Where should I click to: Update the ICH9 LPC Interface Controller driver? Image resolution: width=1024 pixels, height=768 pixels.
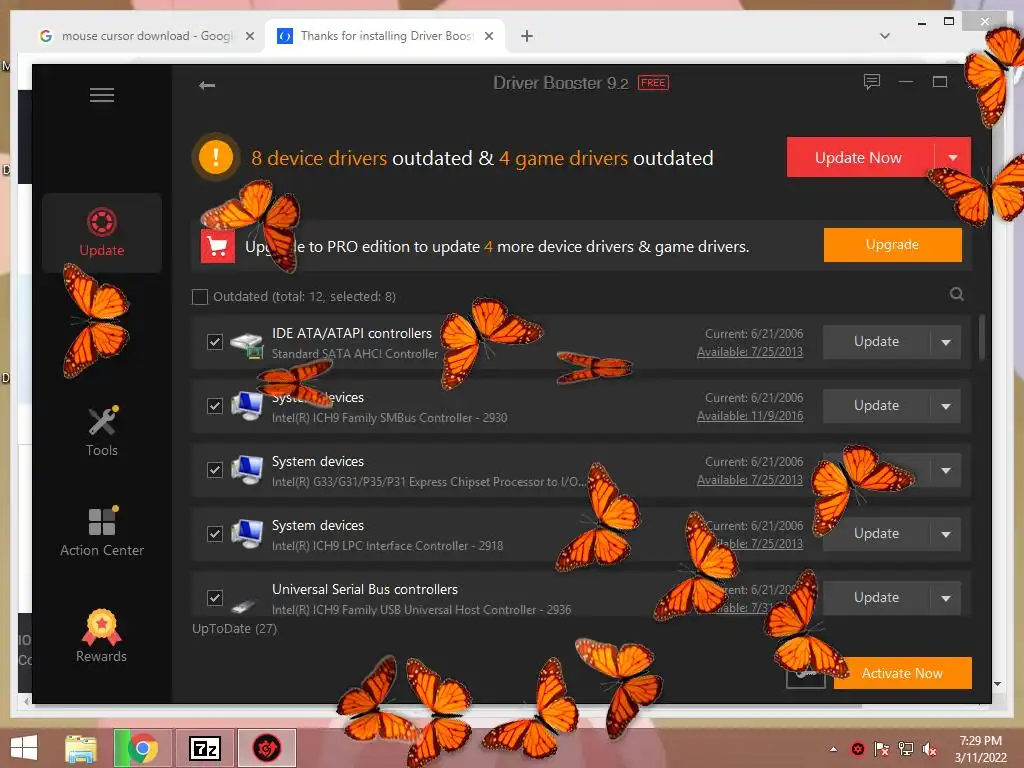click(x=876, y=534)
